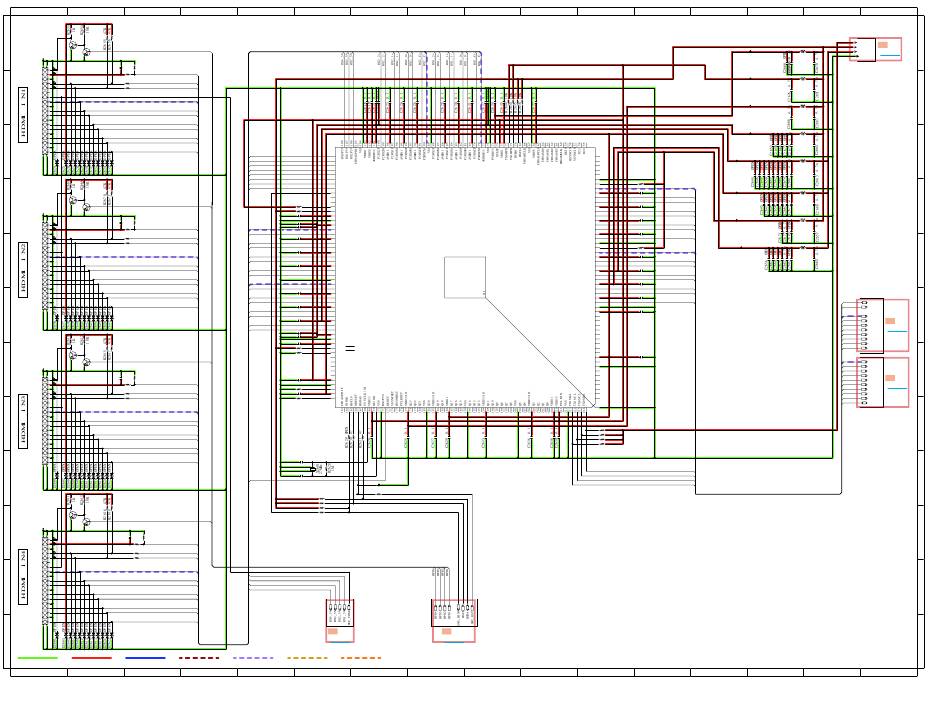The image size is (950, 702).
Task: Select the upper eight-pin connector on right edge
Action: click(x=884, y=325)
